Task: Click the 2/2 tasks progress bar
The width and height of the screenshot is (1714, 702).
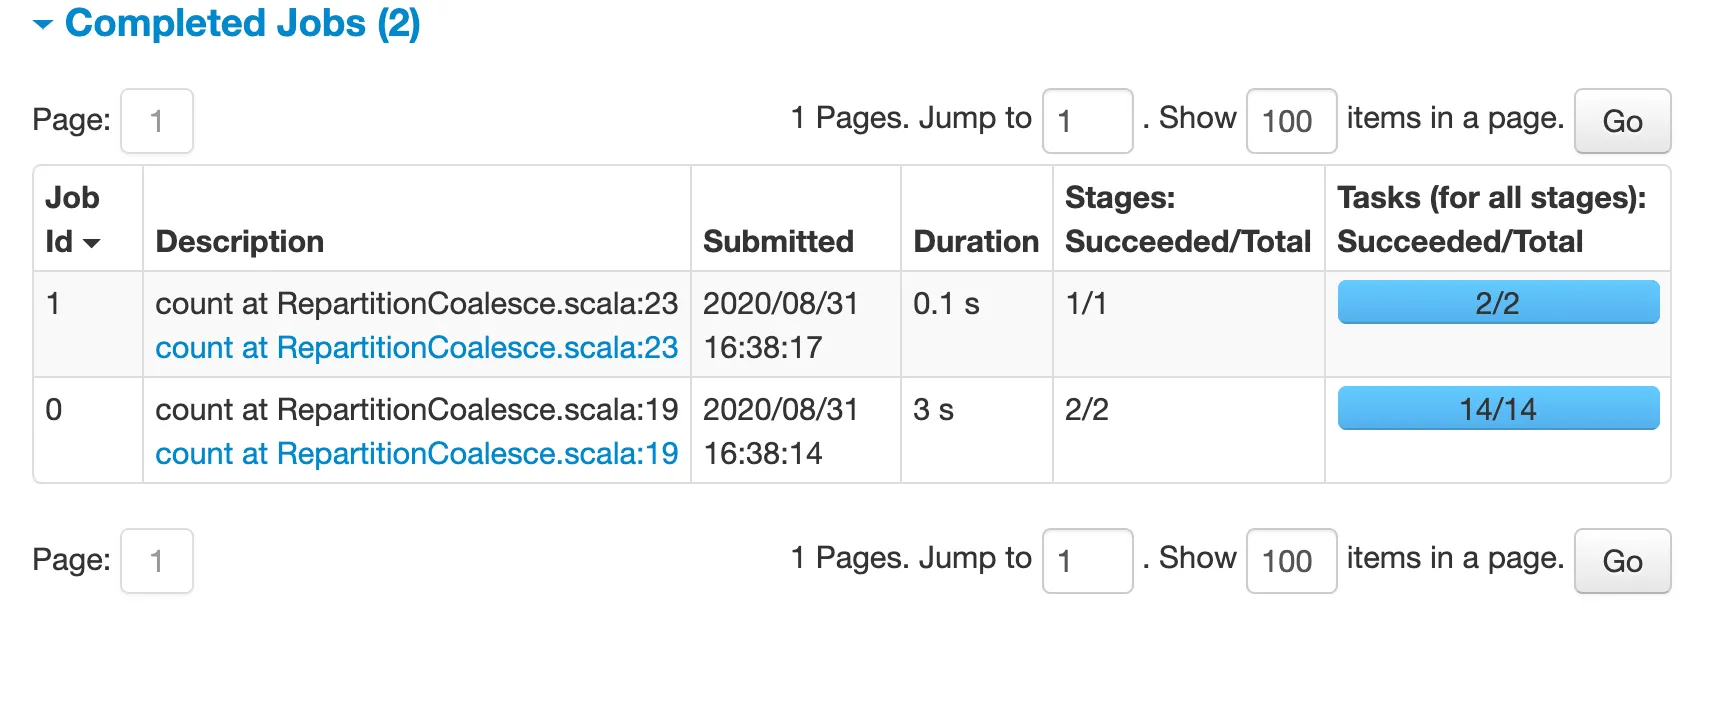Action: 1497,302
